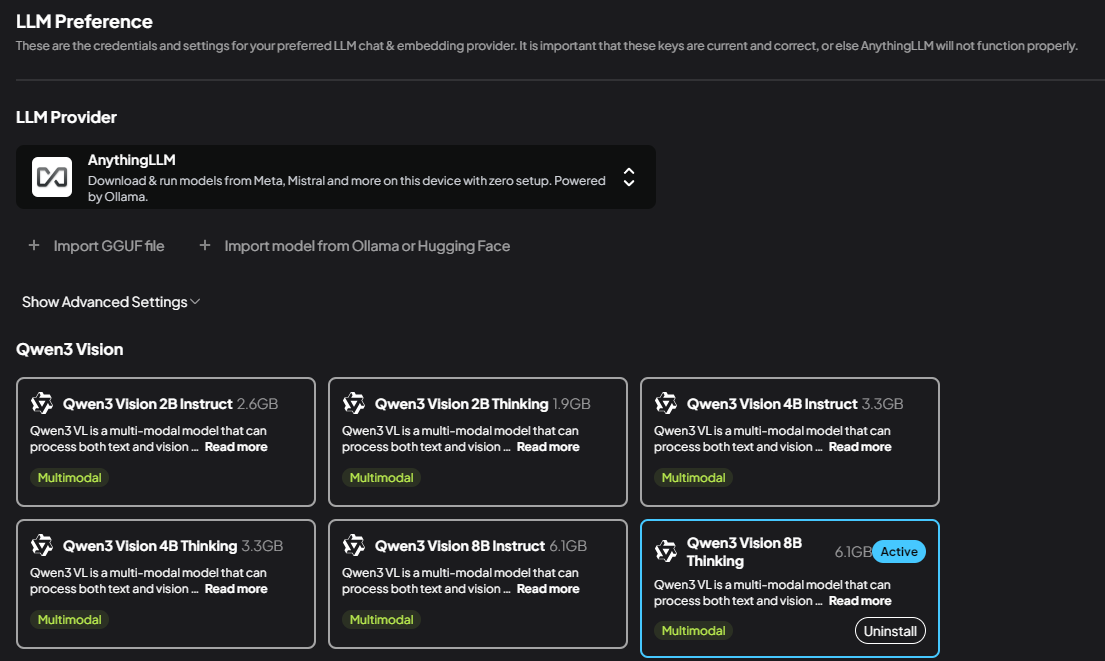The width and height of the screenshot is (1105, 661).
Task: Click the Qwen logo on 4B Instruct card
Action: click(666, 403)
